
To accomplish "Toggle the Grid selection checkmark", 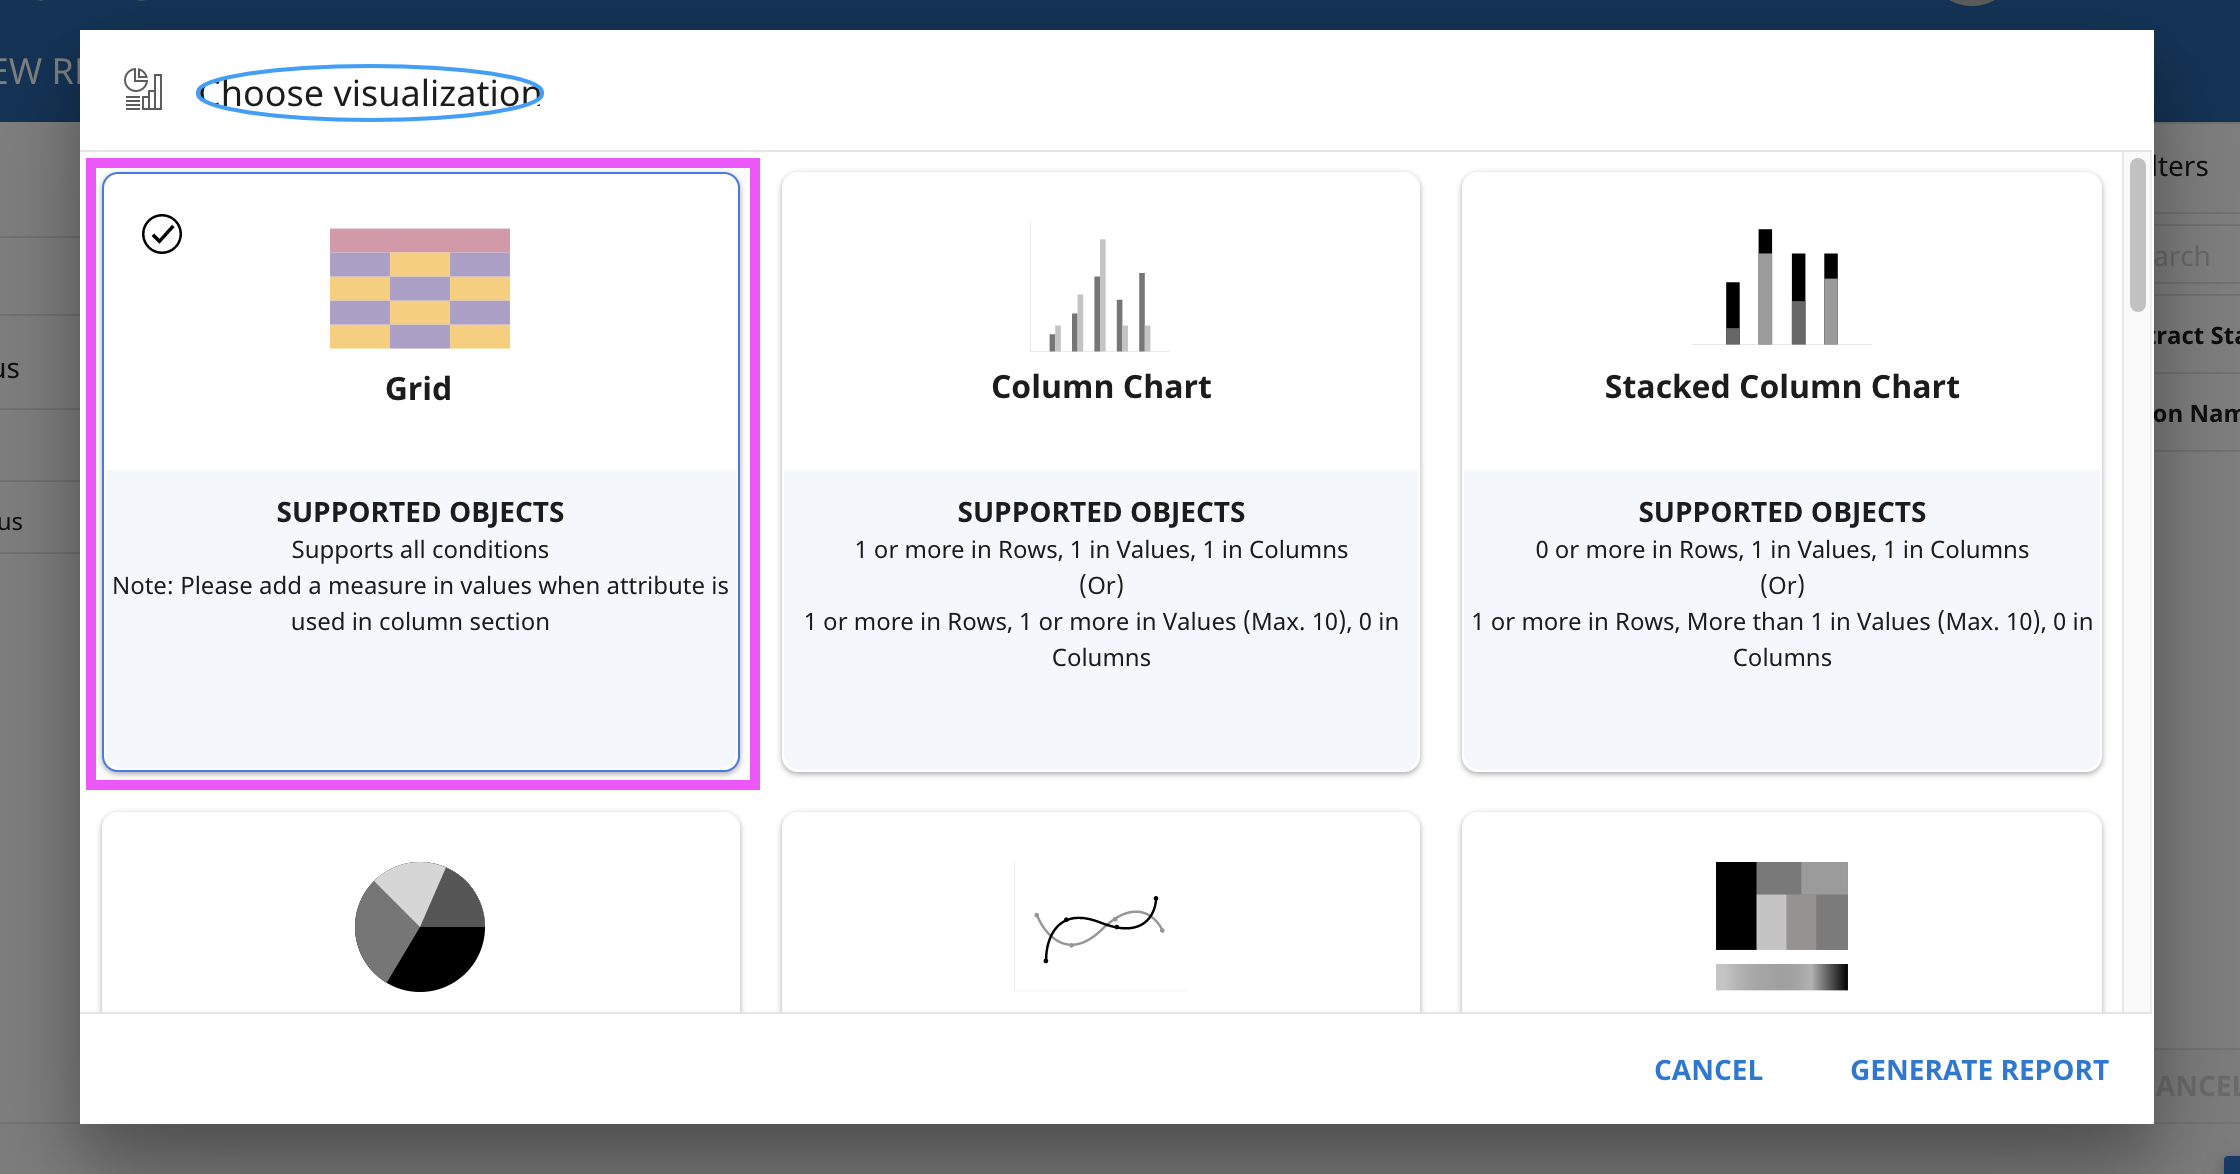I will (162, 234).
